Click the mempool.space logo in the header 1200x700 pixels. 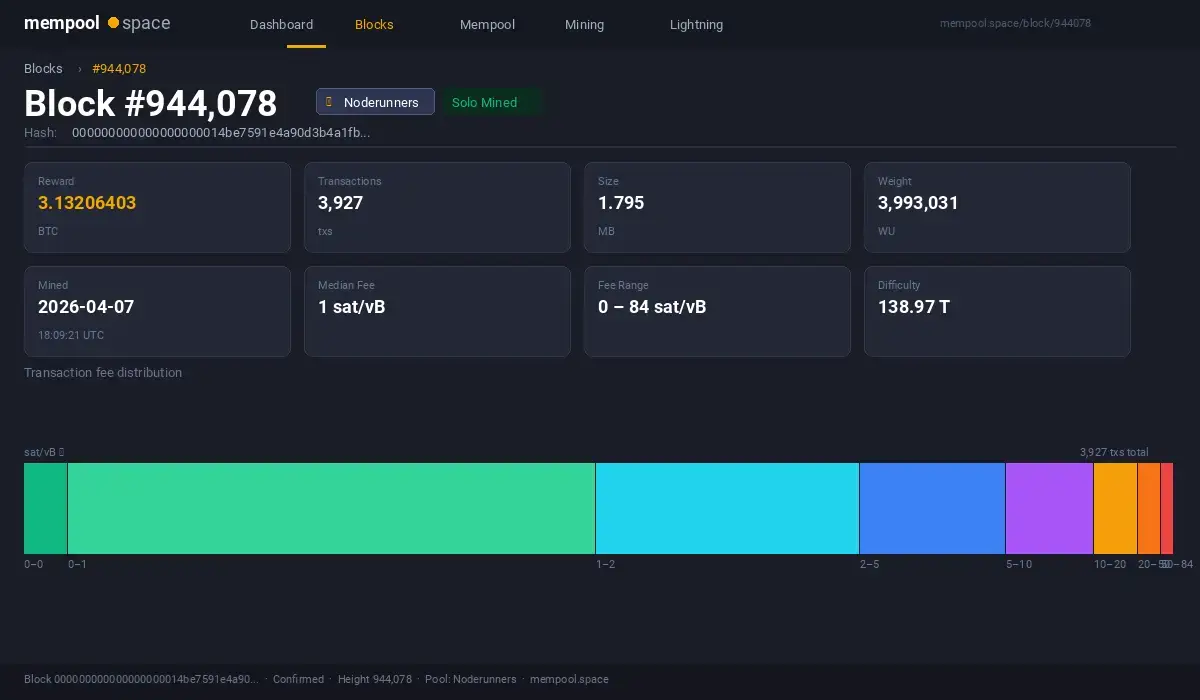(x=97, y=23)
